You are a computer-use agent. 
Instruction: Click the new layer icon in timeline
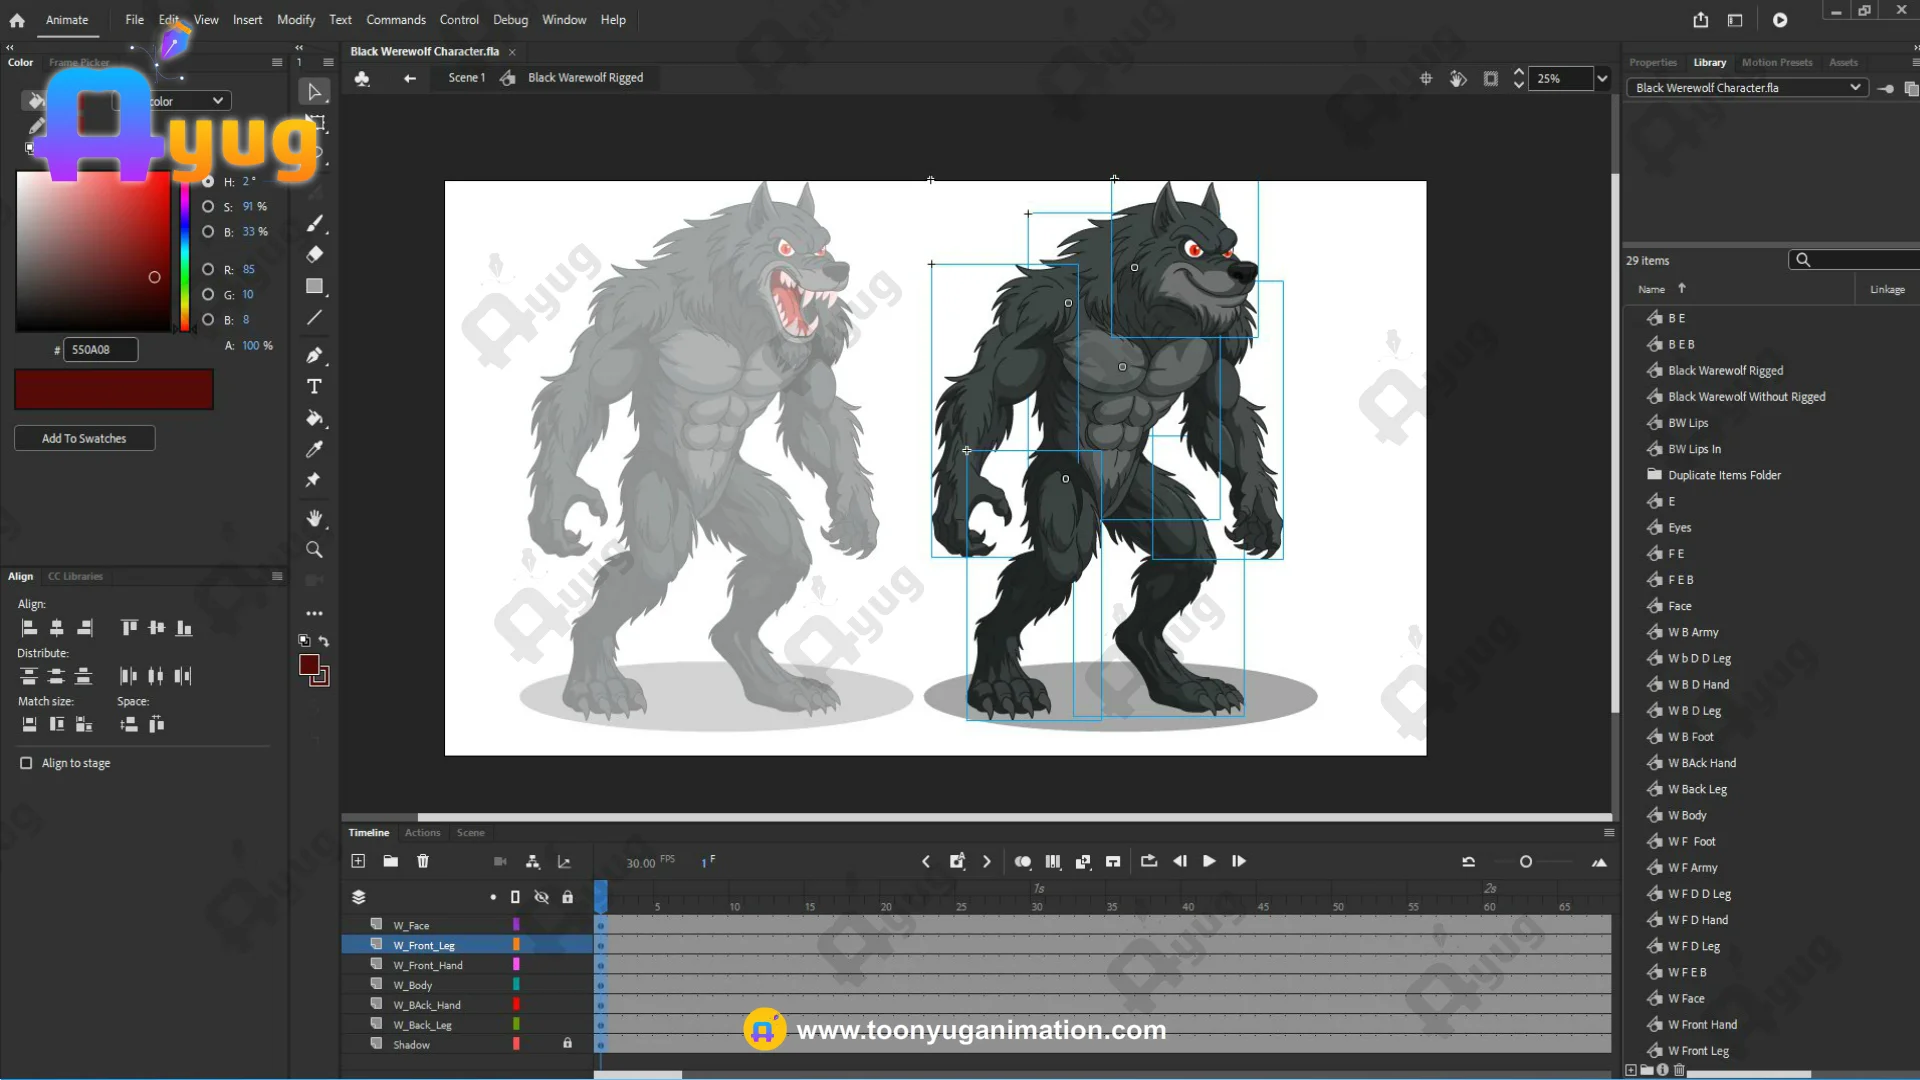(x=358, y=861)
